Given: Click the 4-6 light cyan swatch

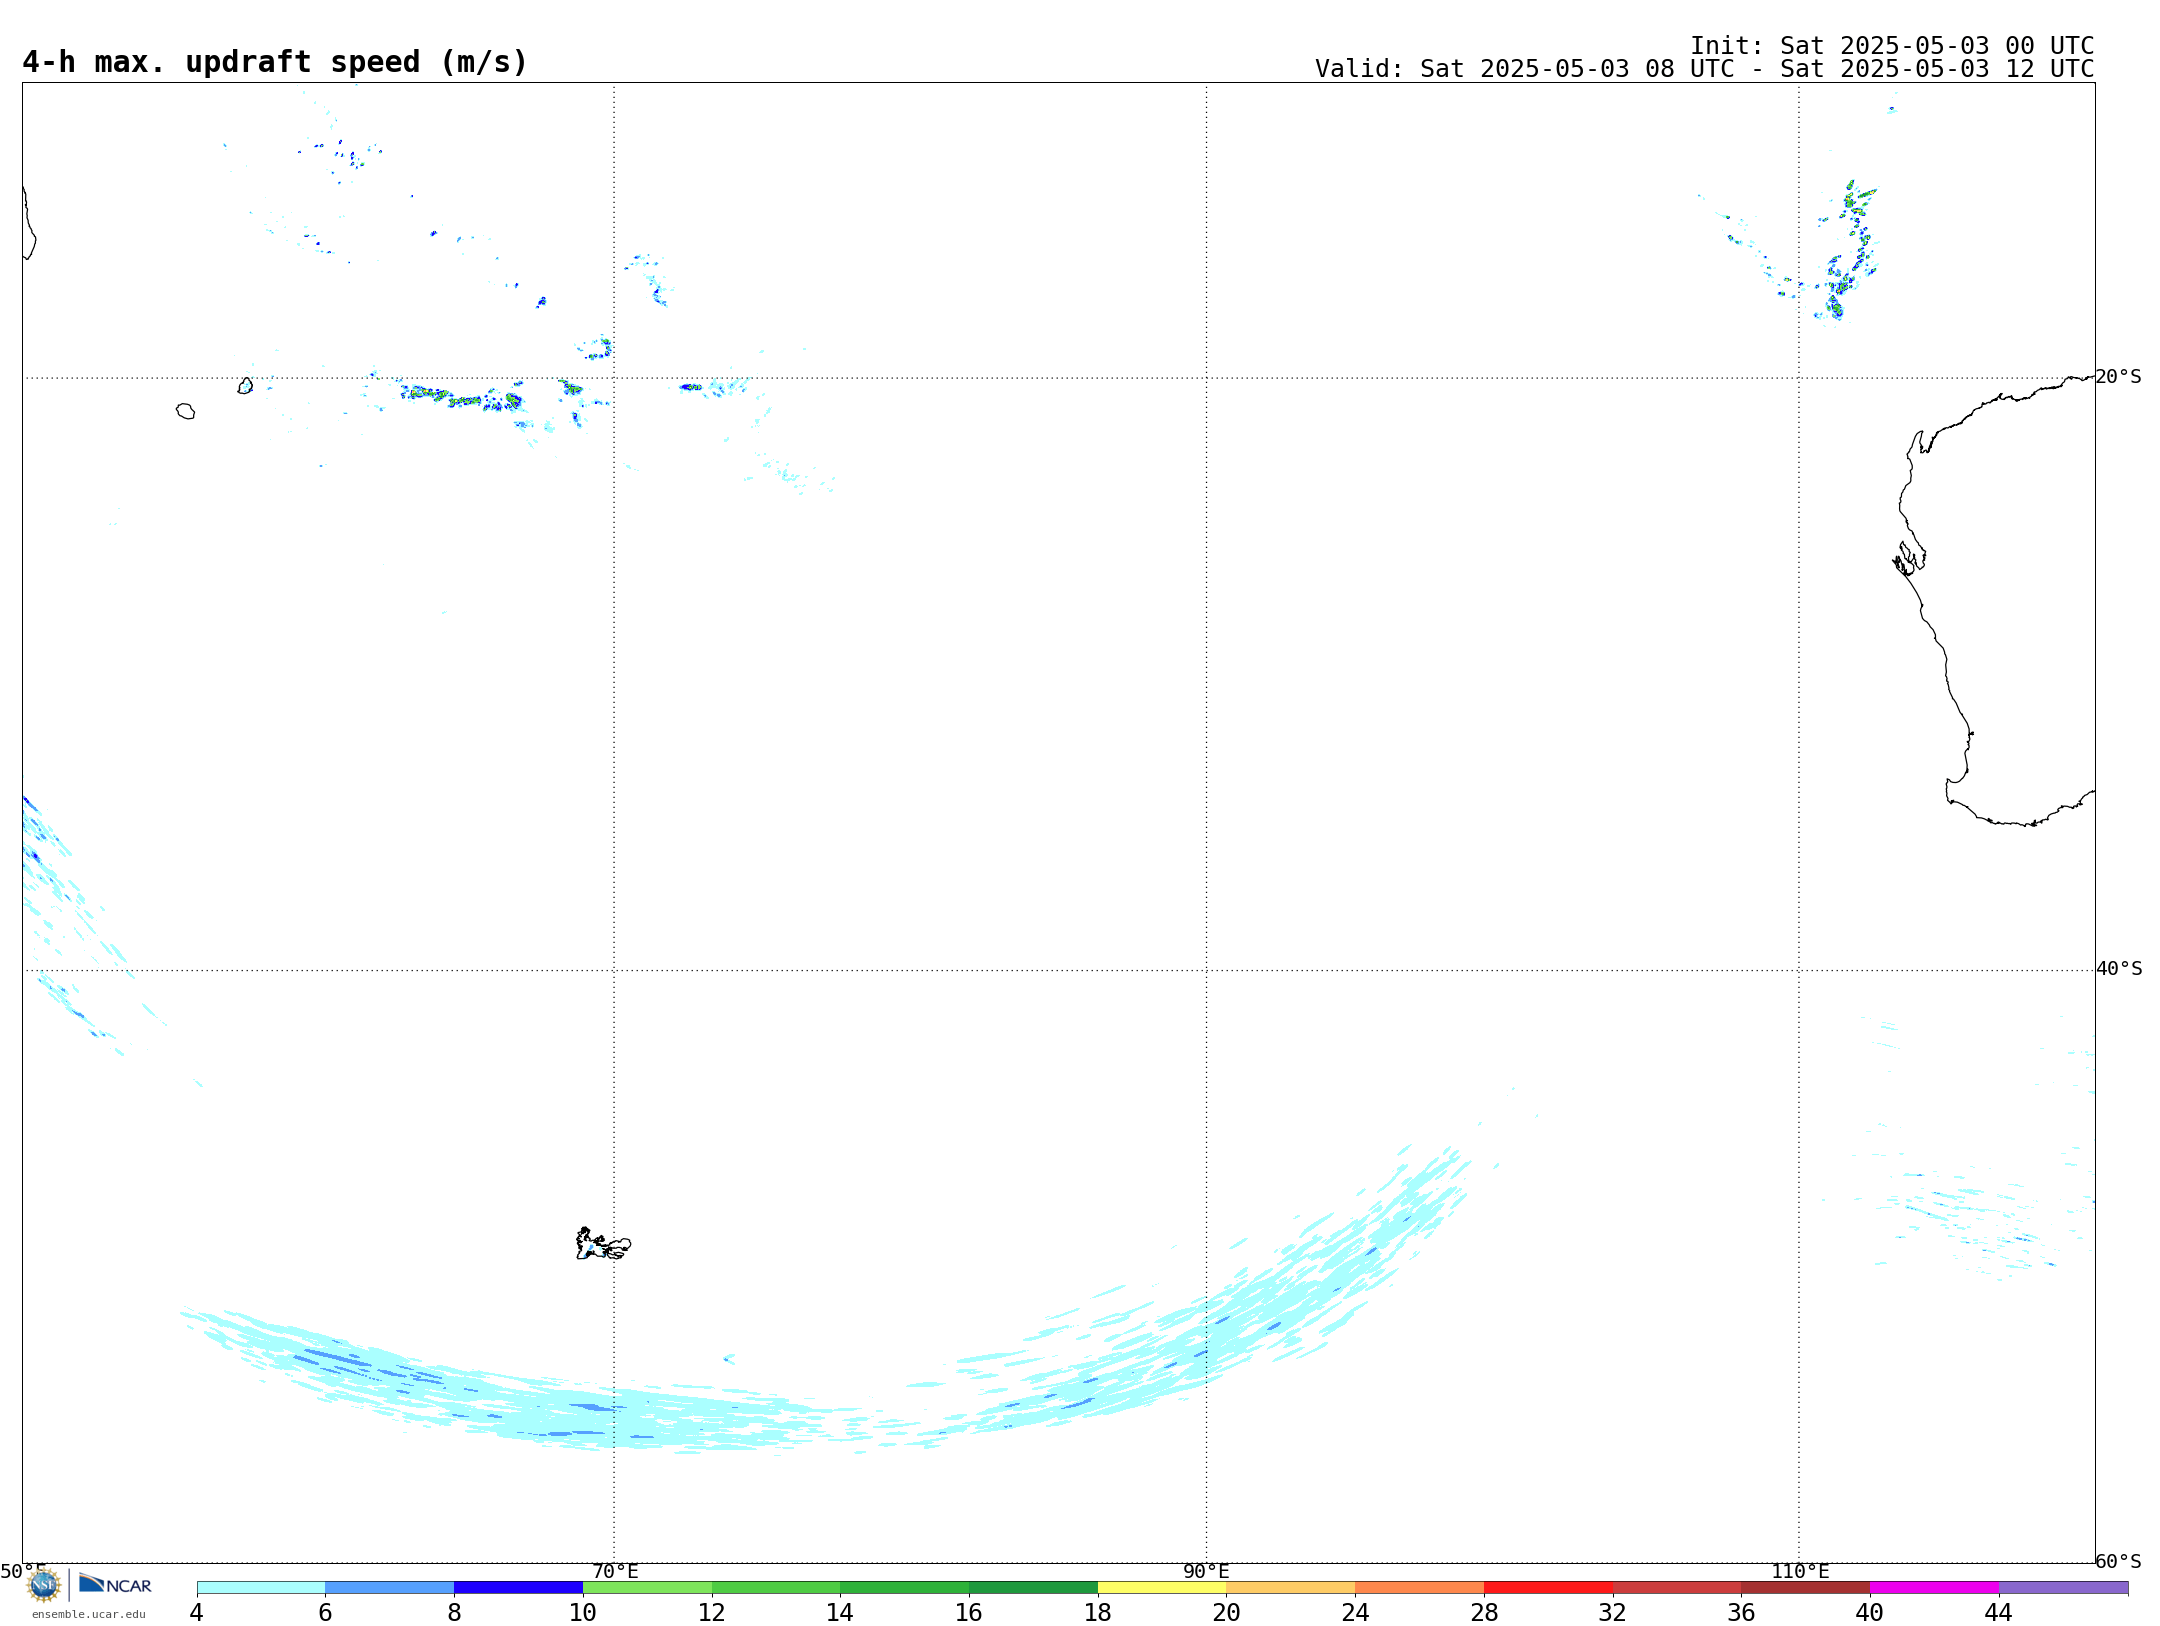Looking at the screenshot, I should click(x=261, y=1587).
